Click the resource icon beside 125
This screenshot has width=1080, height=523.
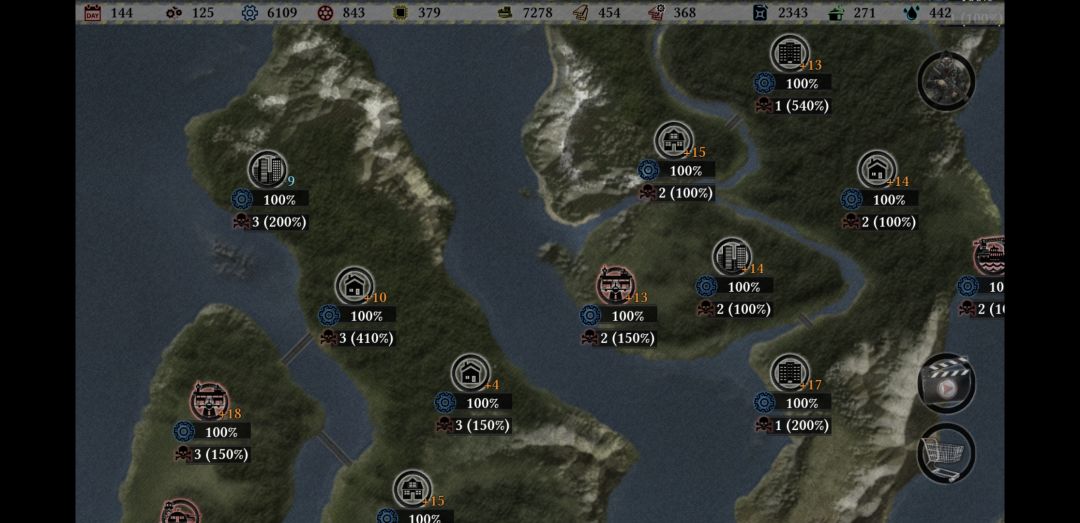tap(174, 12)
